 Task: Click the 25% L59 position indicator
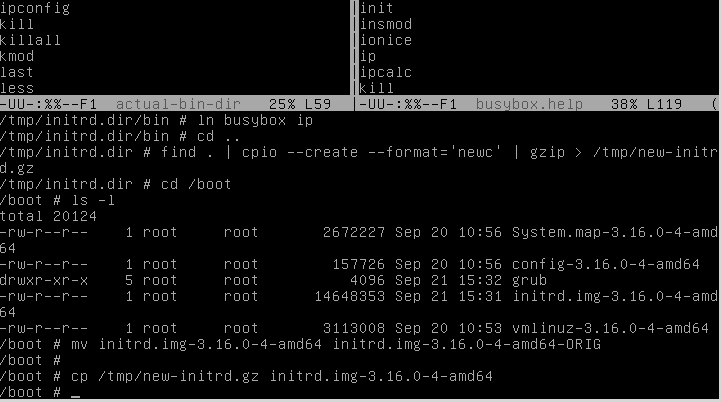click(300, 104)
